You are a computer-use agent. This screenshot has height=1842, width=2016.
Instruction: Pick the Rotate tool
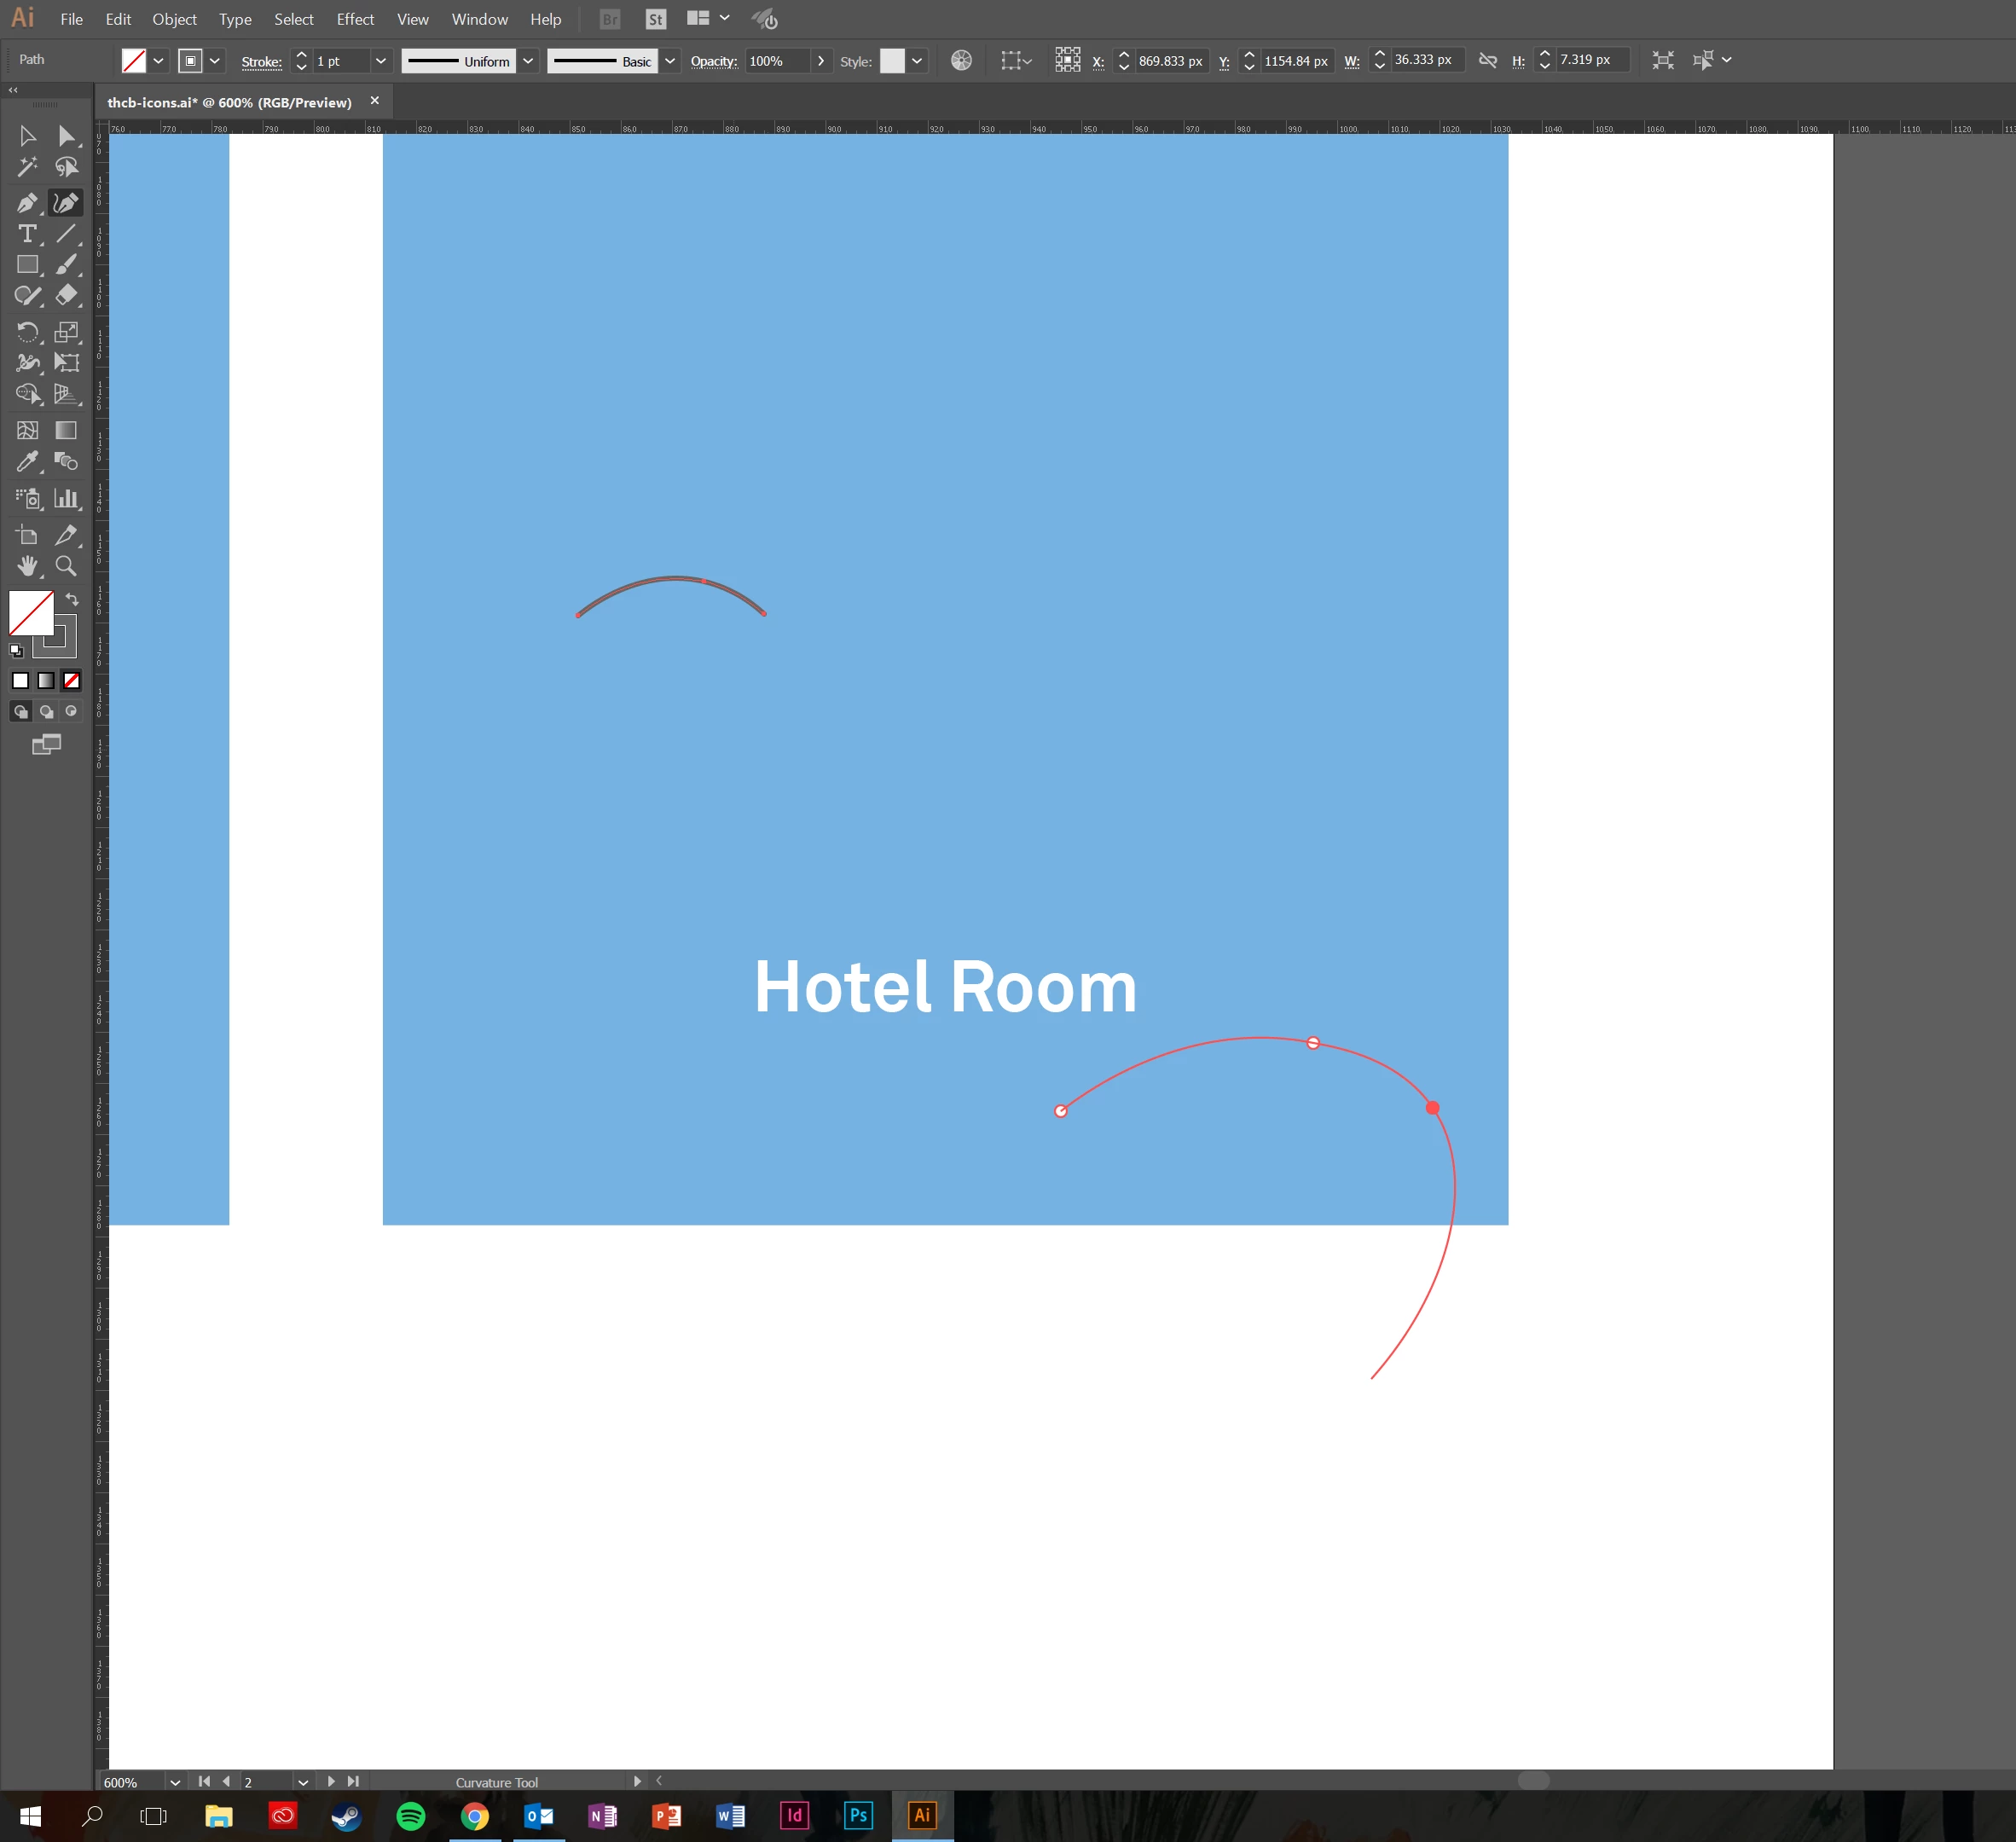27,332
